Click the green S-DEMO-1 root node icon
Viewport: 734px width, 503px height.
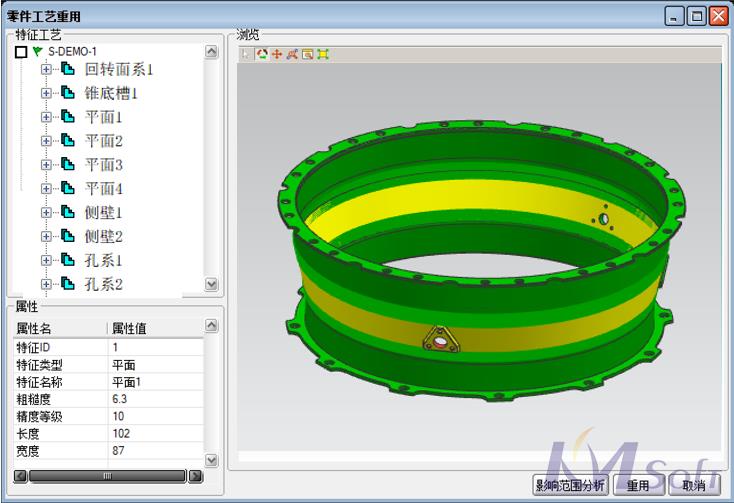point(38,51)
